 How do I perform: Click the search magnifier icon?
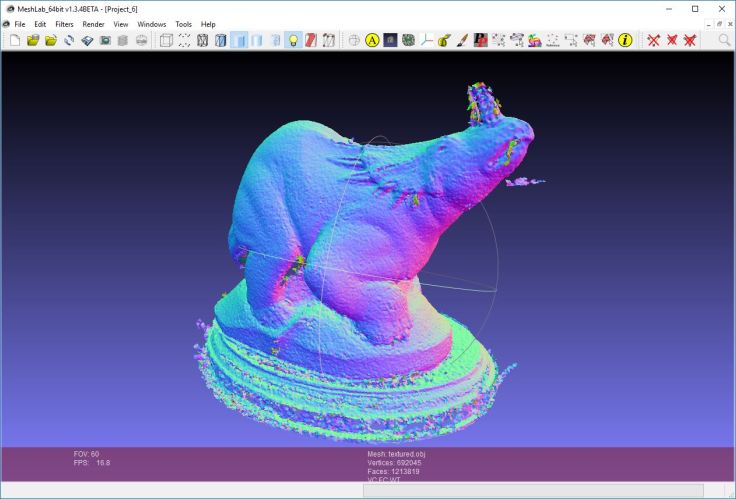click(x=724, y=40)
